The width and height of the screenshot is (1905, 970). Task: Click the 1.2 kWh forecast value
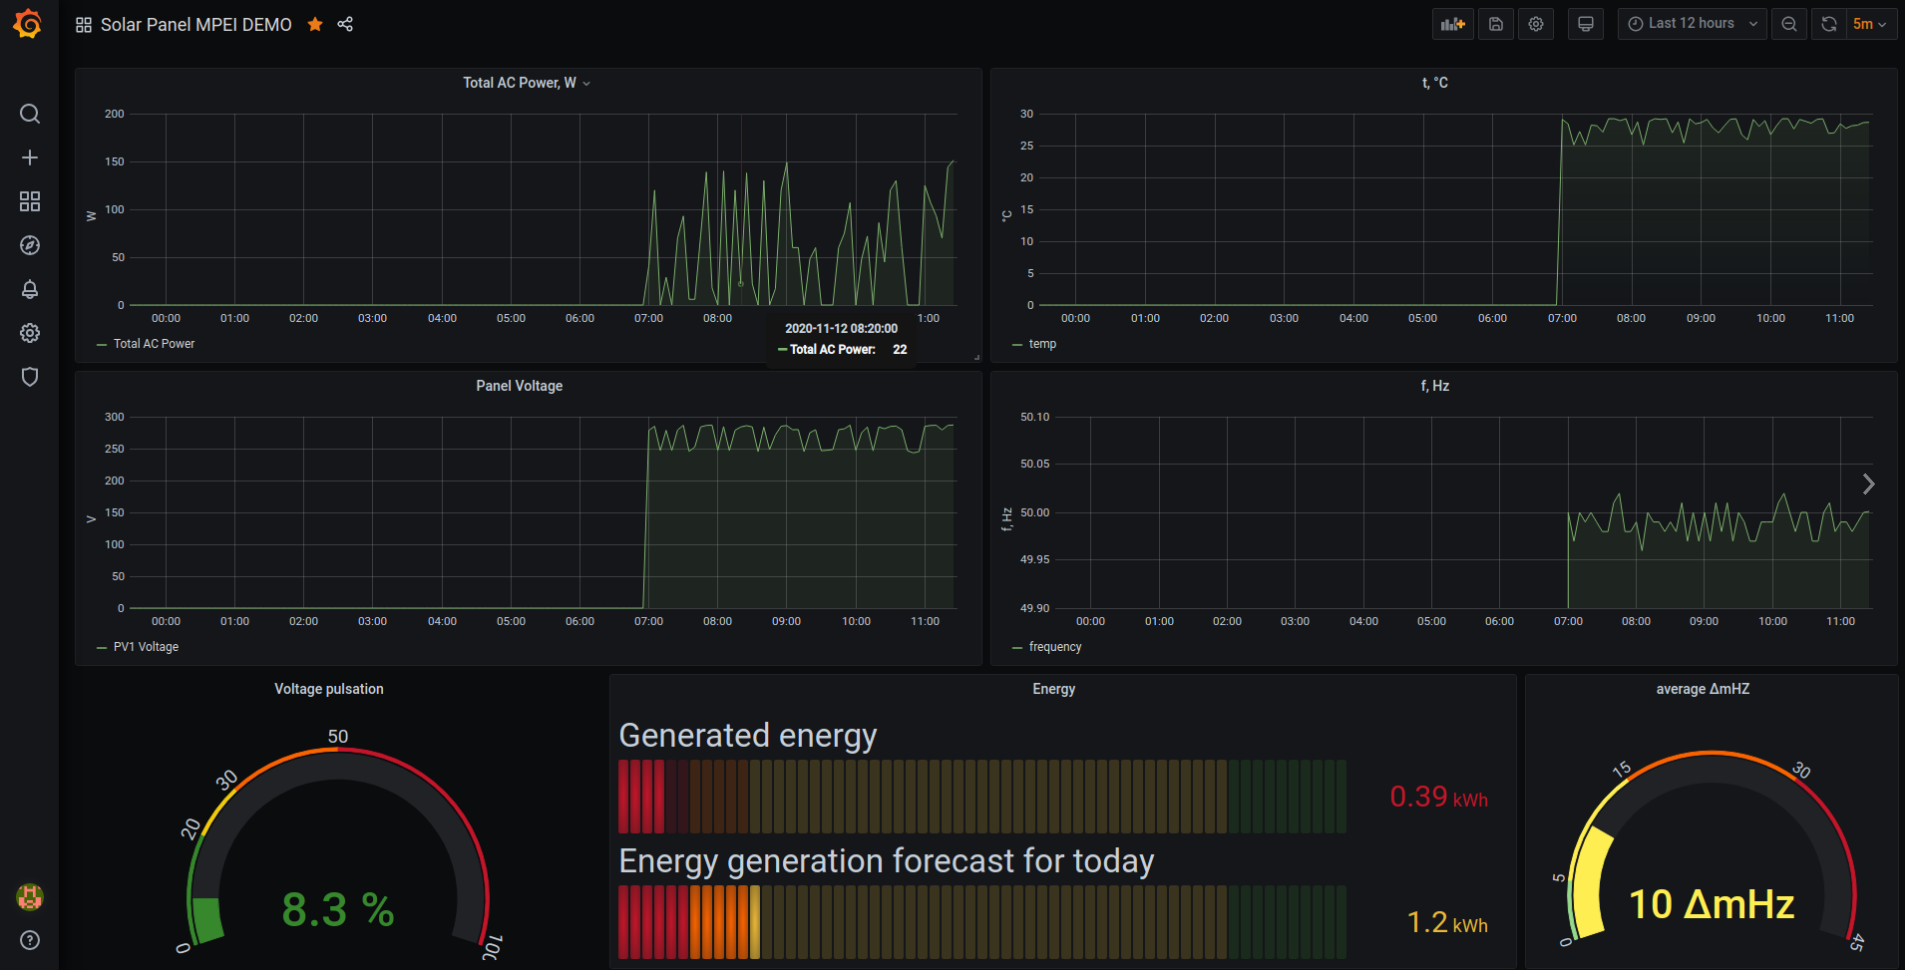(1447, 922)
